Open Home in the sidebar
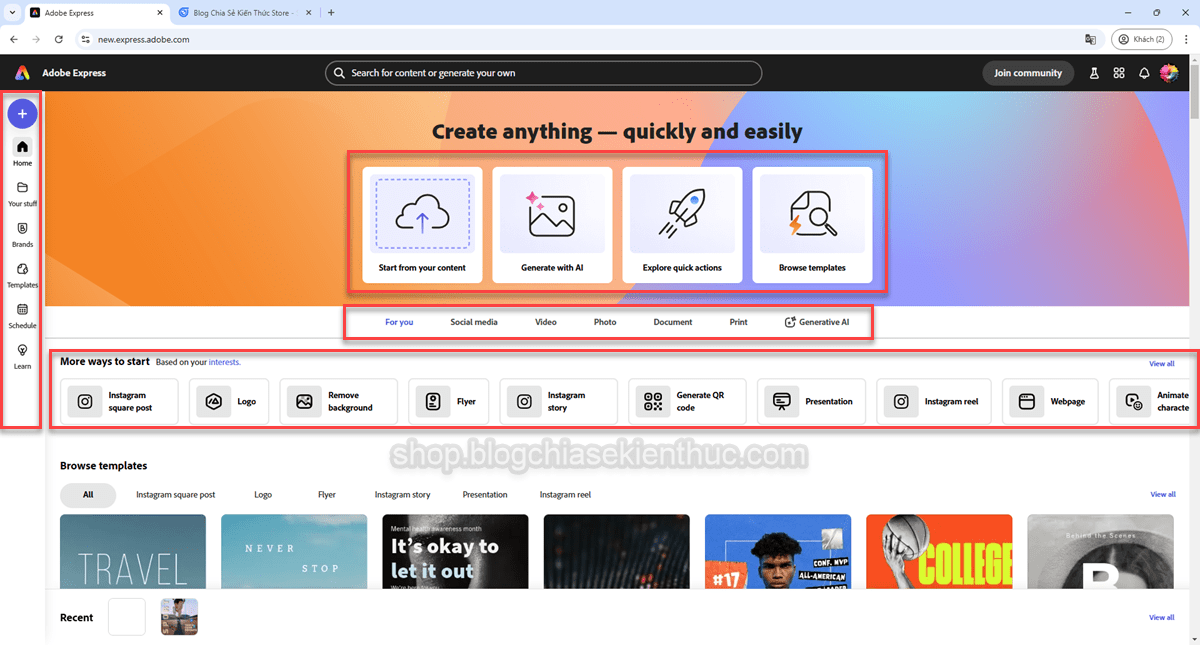This screenshot has width=1200, height=645. click(x=22, y=152)
